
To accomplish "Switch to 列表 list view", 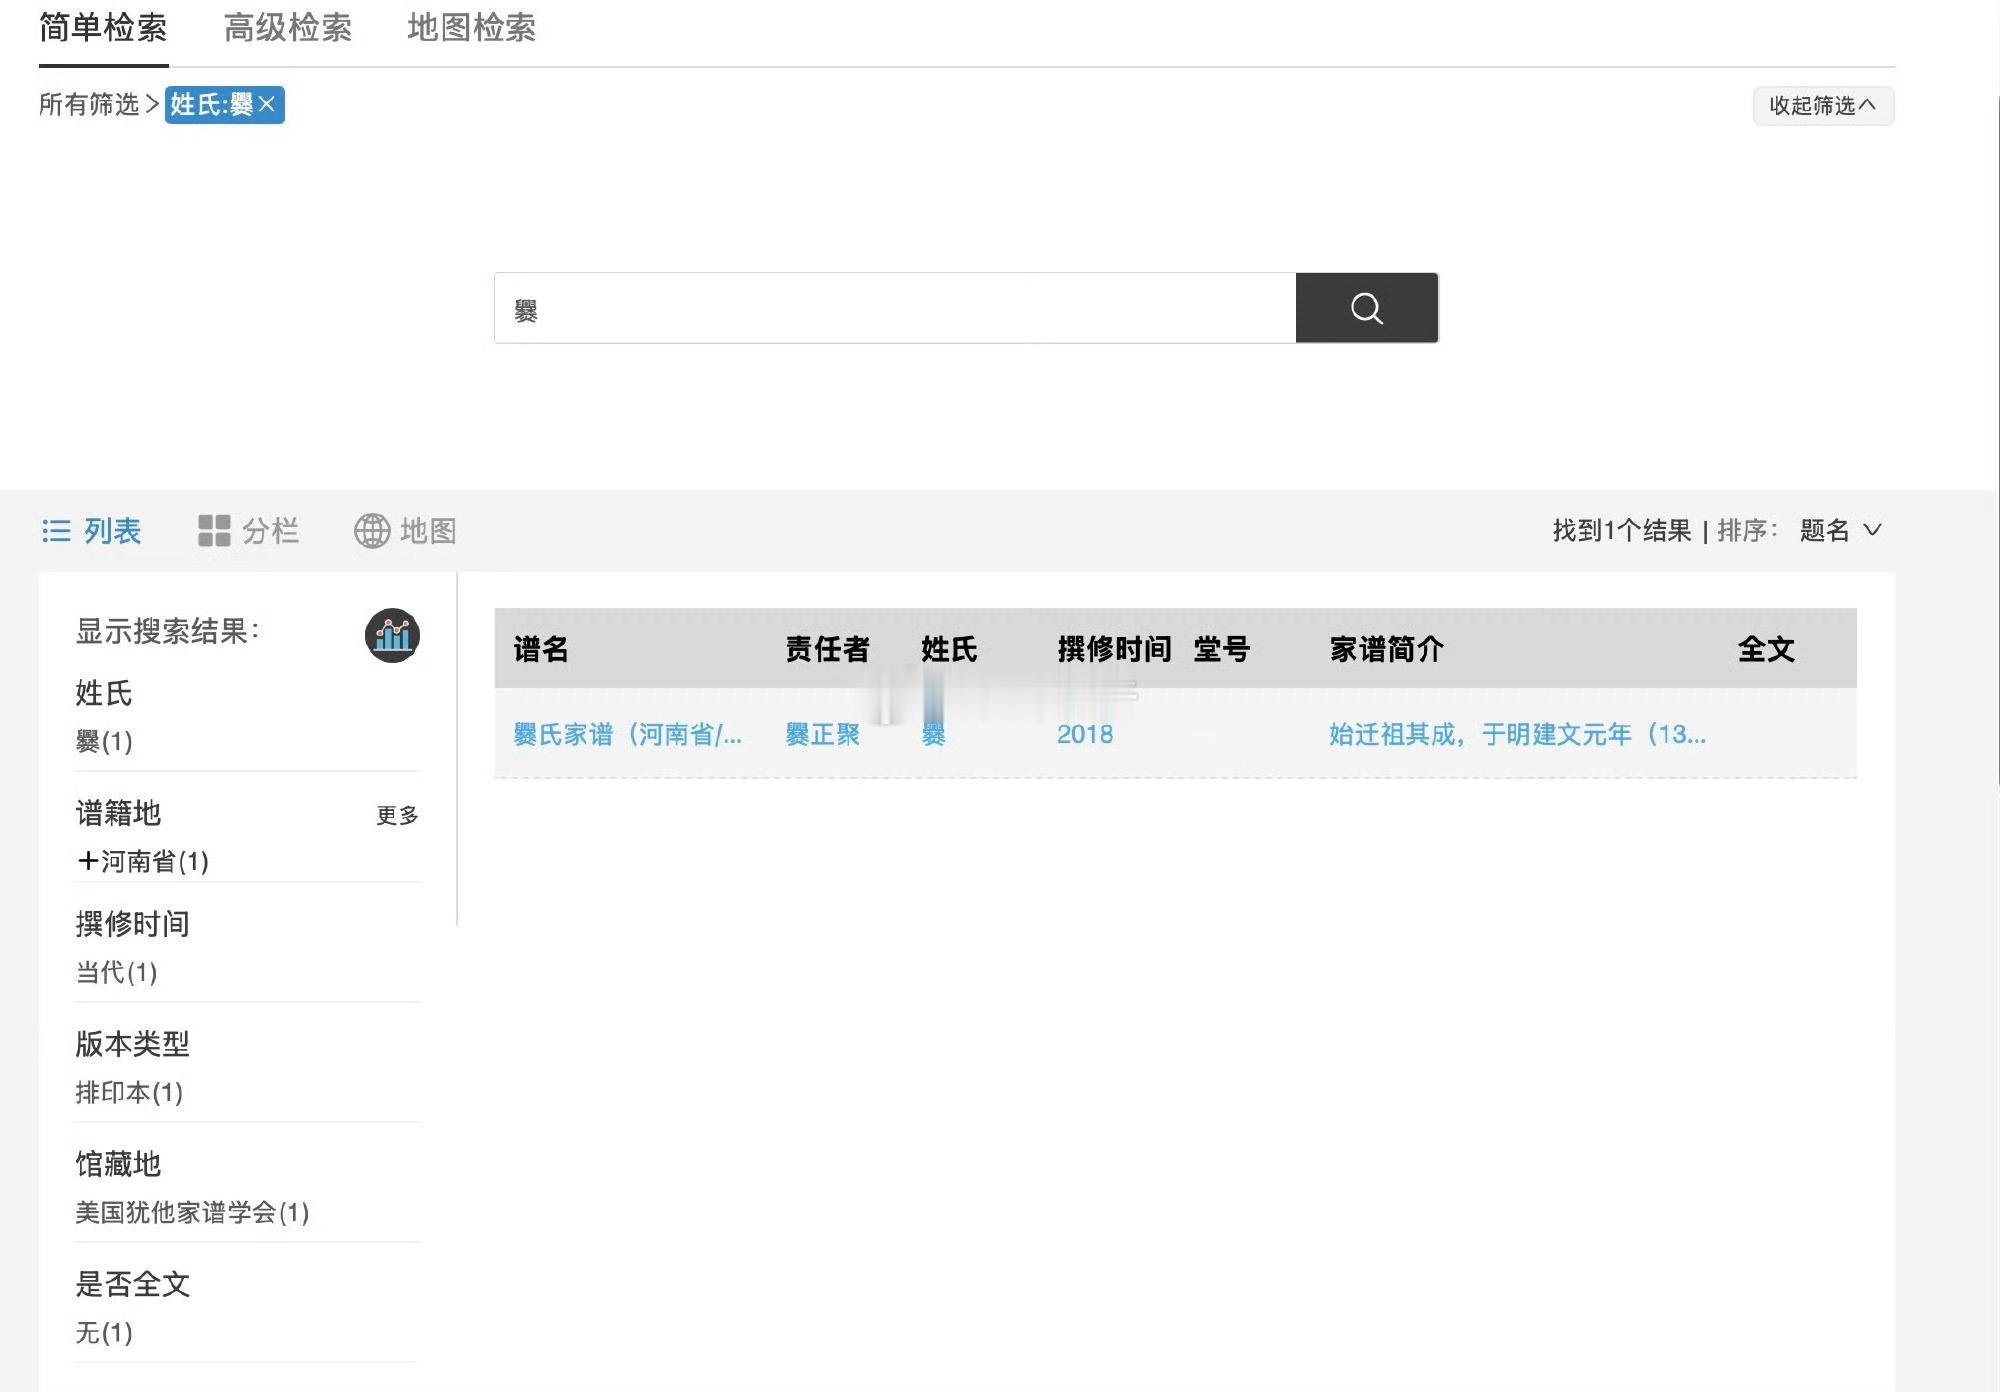I will click(92, 530).
